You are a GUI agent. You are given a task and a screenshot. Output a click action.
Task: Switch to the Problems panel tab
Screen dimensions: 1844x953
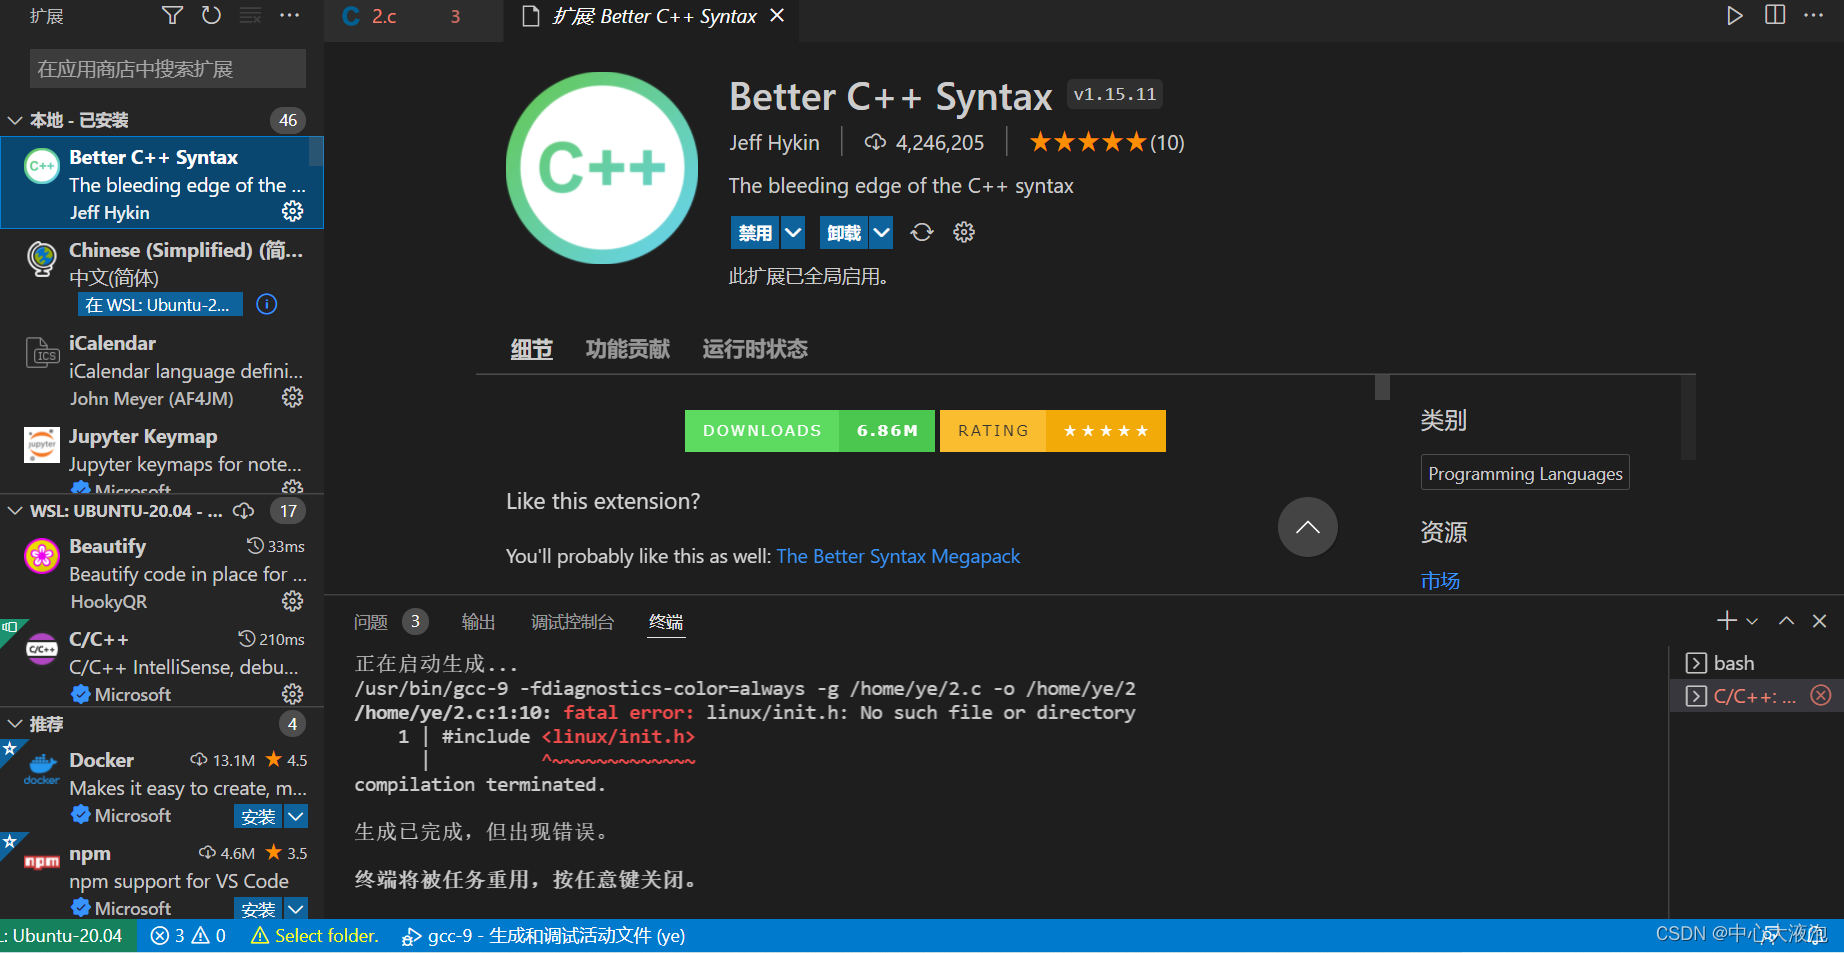coord(371,622)
